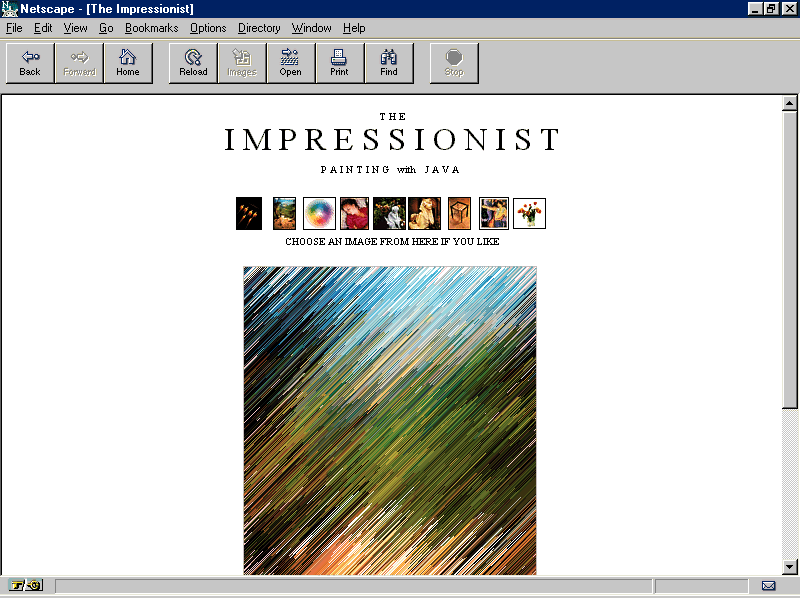Click the Open location button
Screen dimensions: 800x598
(x=291, y=63)
